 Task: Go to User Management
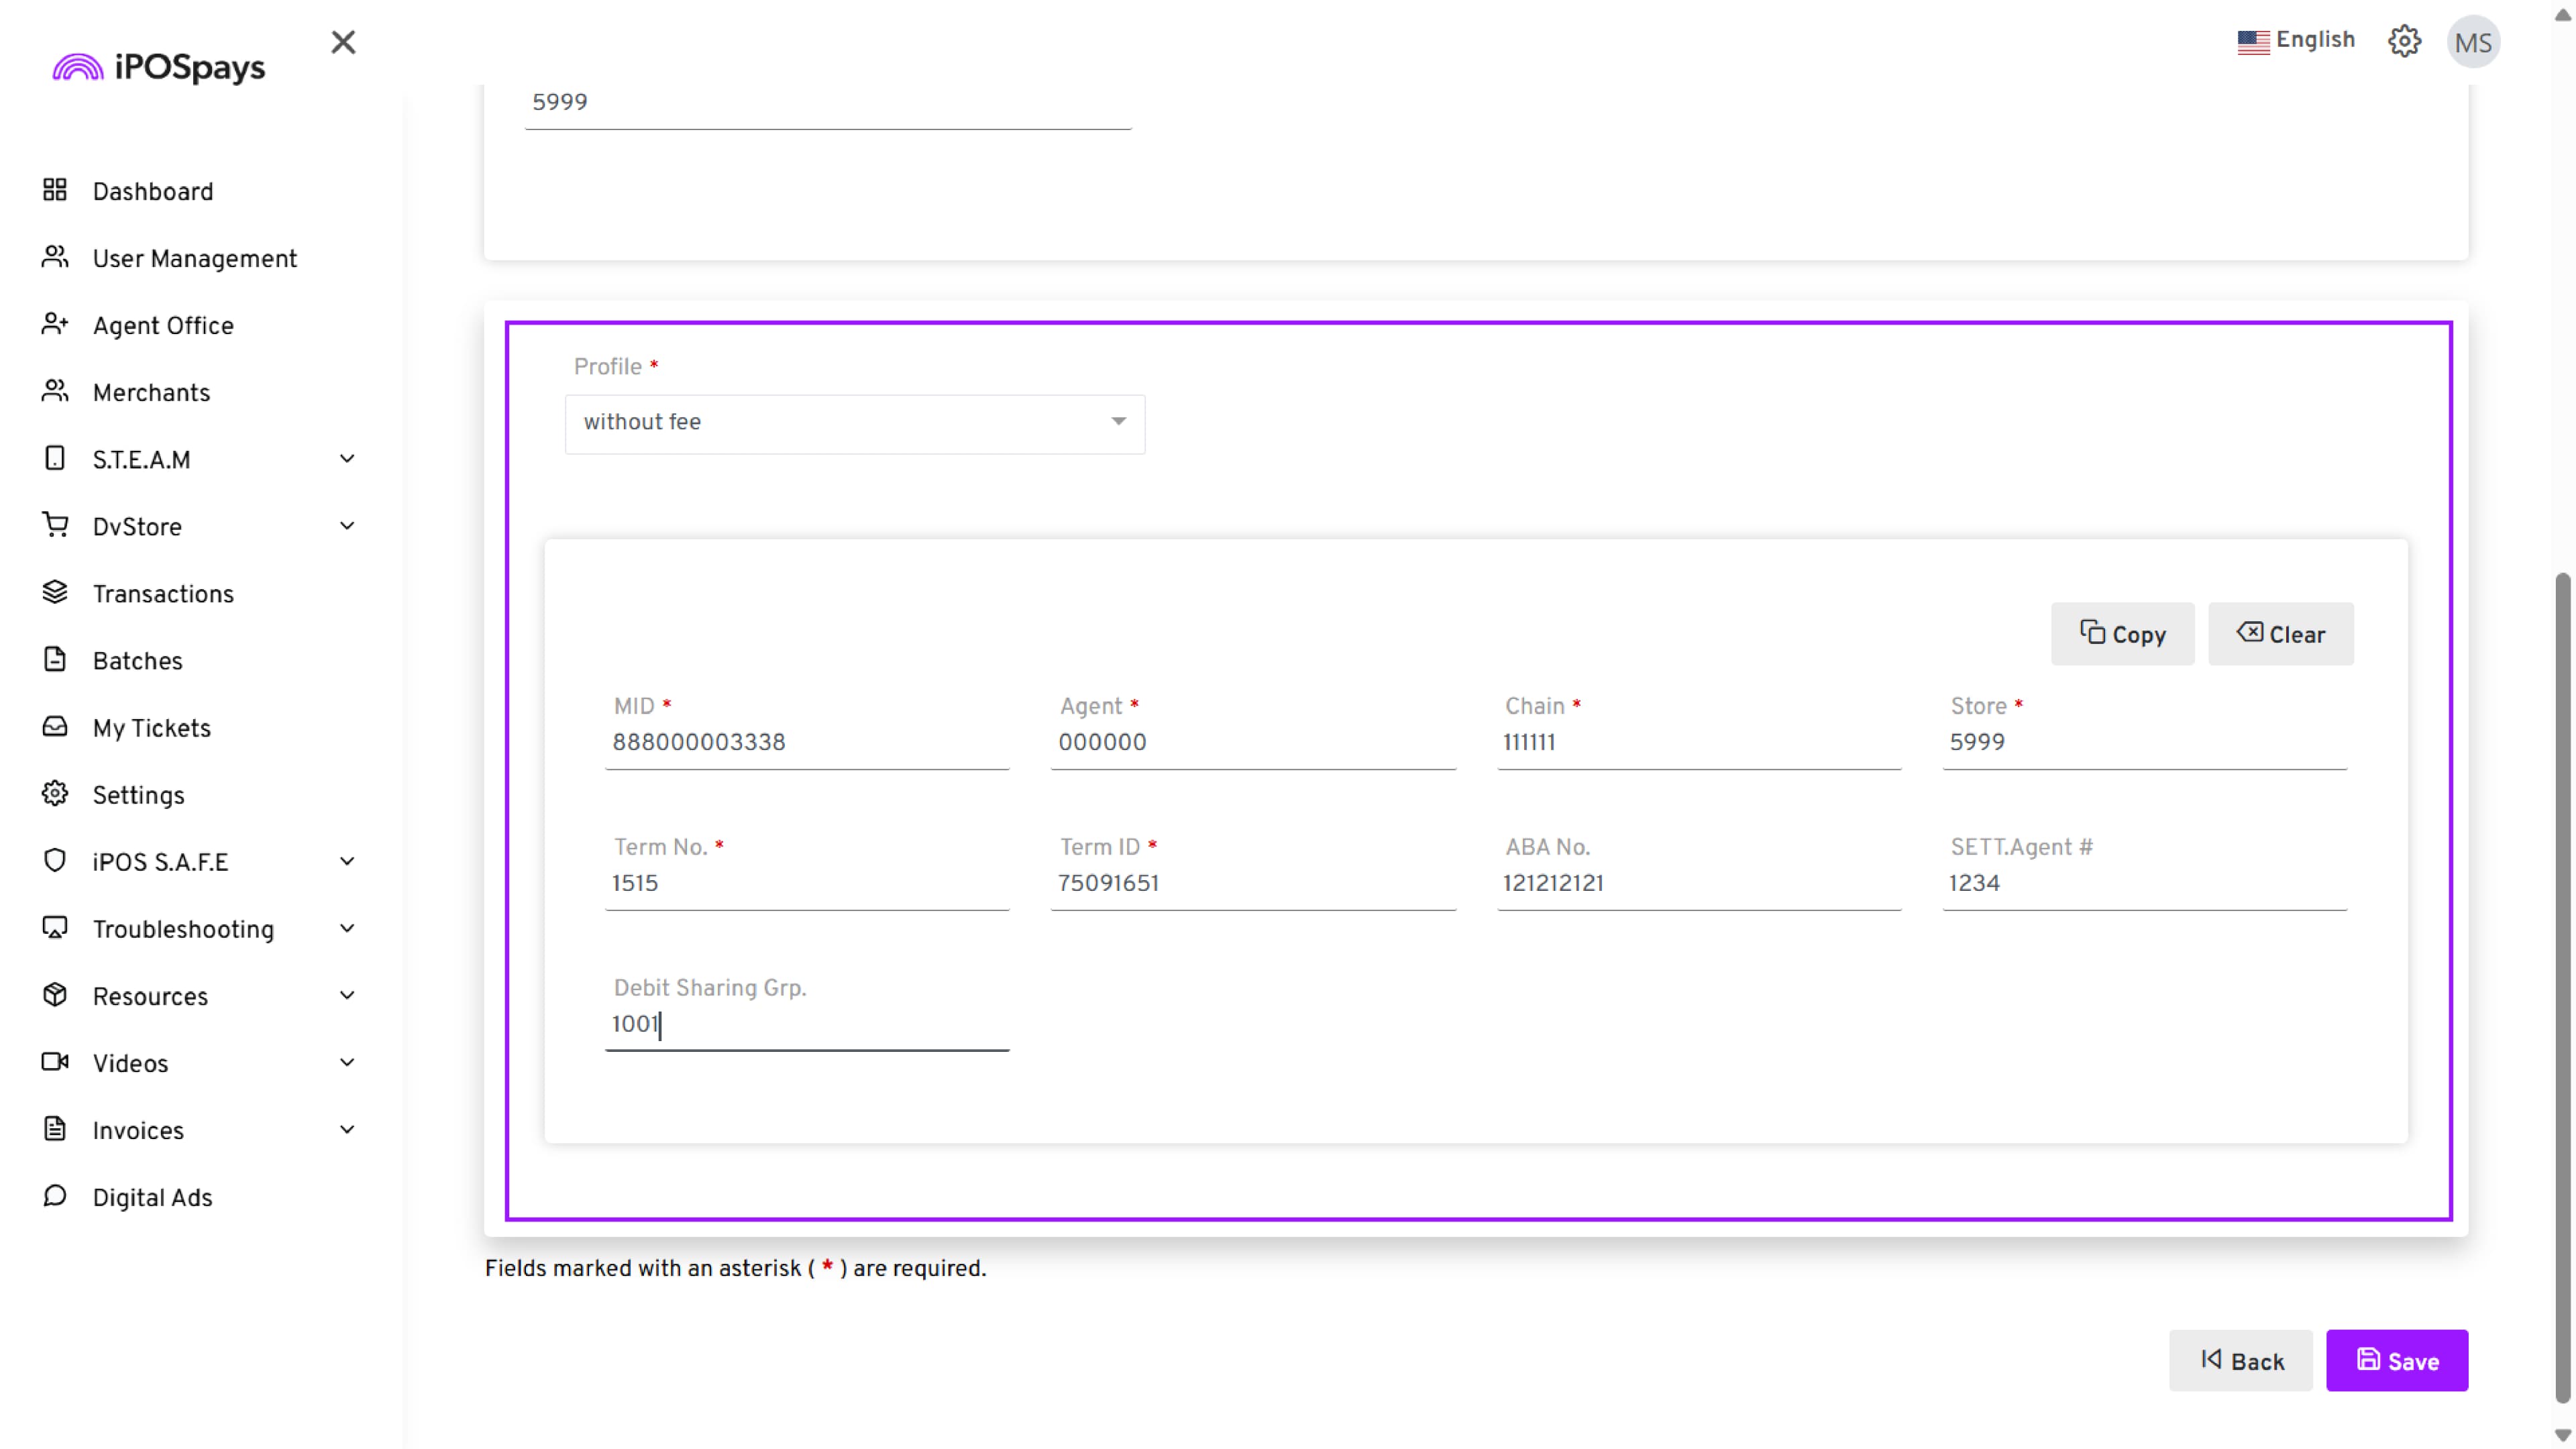tap(194, 258)
